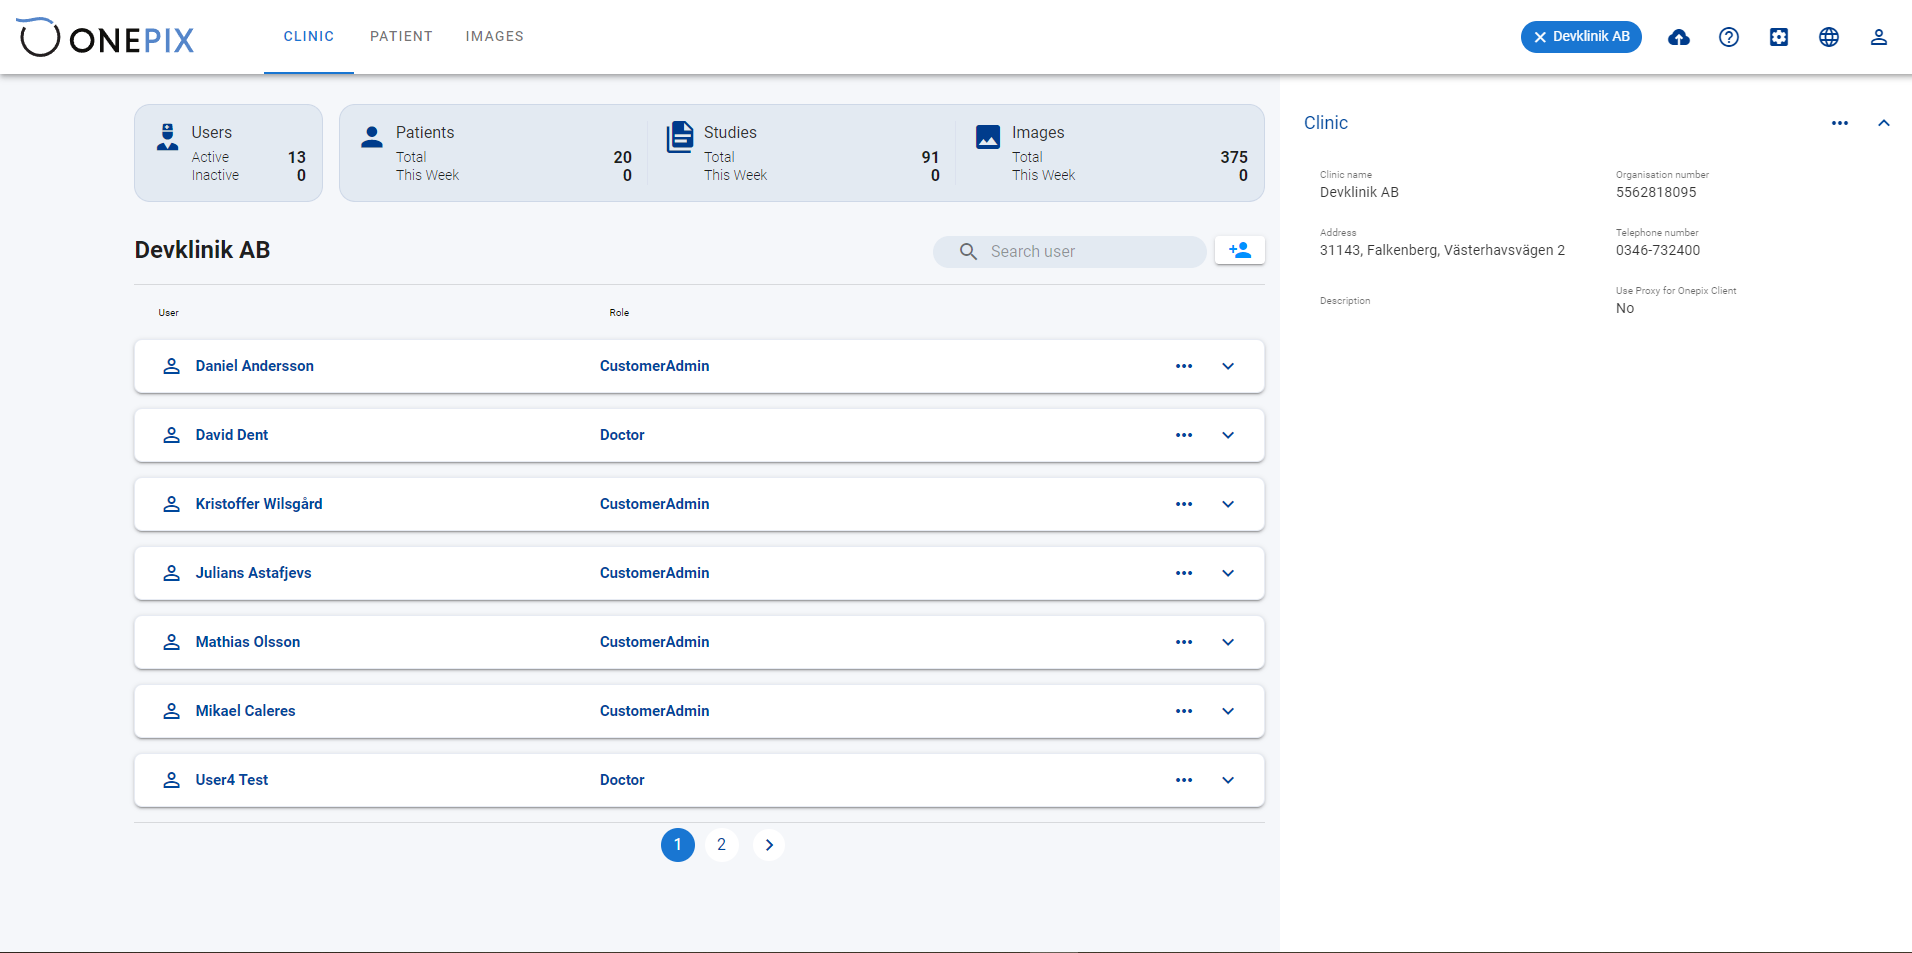Click organisation number 5562818095
Viewport: 1912px width, 953px height.
tap(1656, 192)
